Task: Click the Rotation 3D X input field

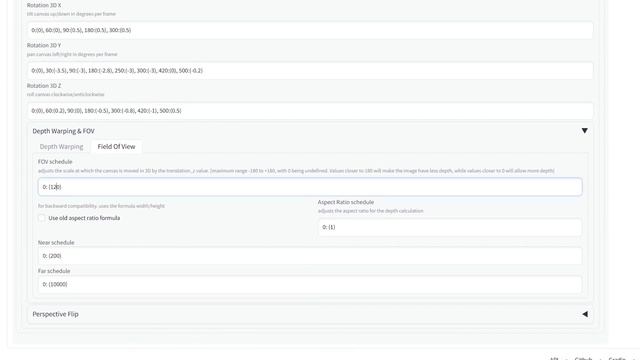Action: [310, 30]
